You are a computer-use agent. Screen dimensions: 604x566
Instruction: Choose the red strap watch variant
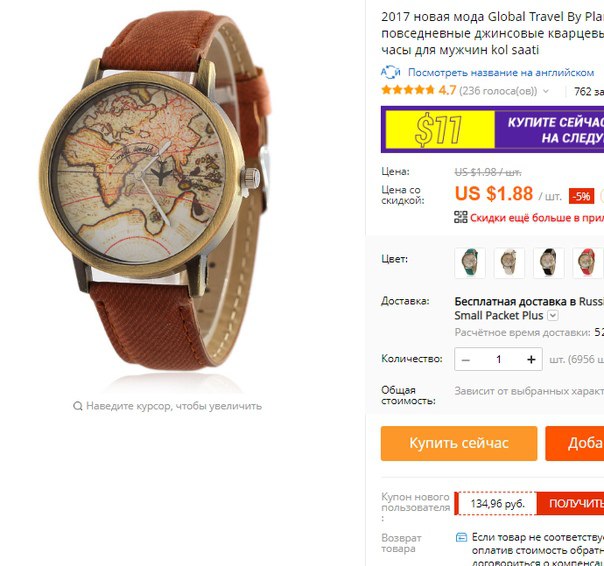tap(588, 263)
